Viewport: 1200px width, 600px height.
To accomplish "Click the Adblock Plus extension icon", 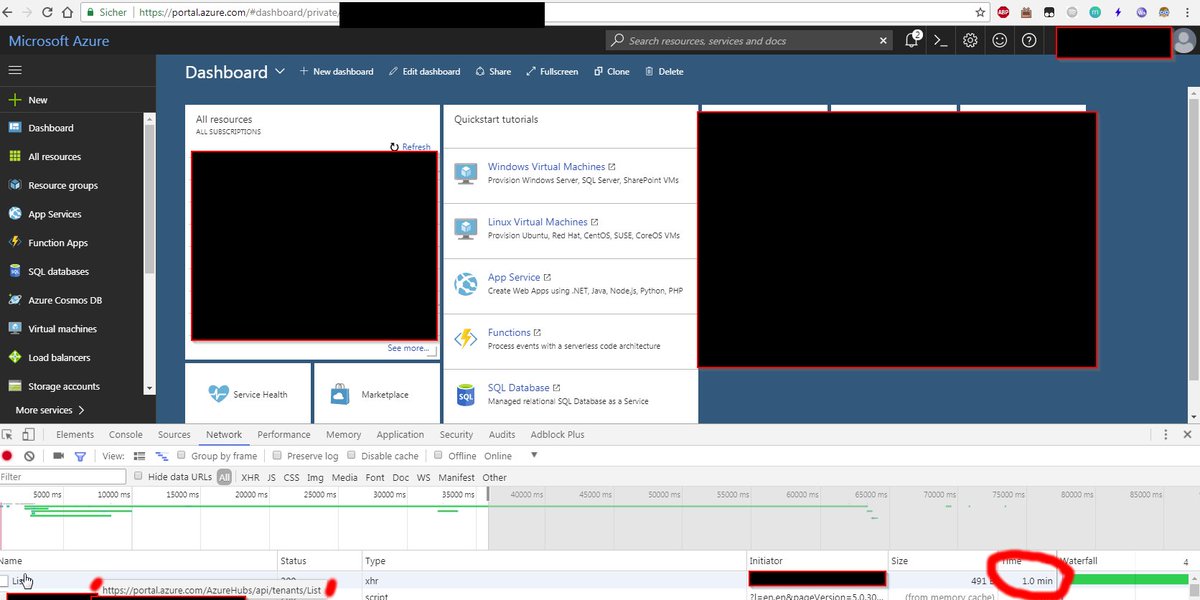I will click(x=1003, y=12).
